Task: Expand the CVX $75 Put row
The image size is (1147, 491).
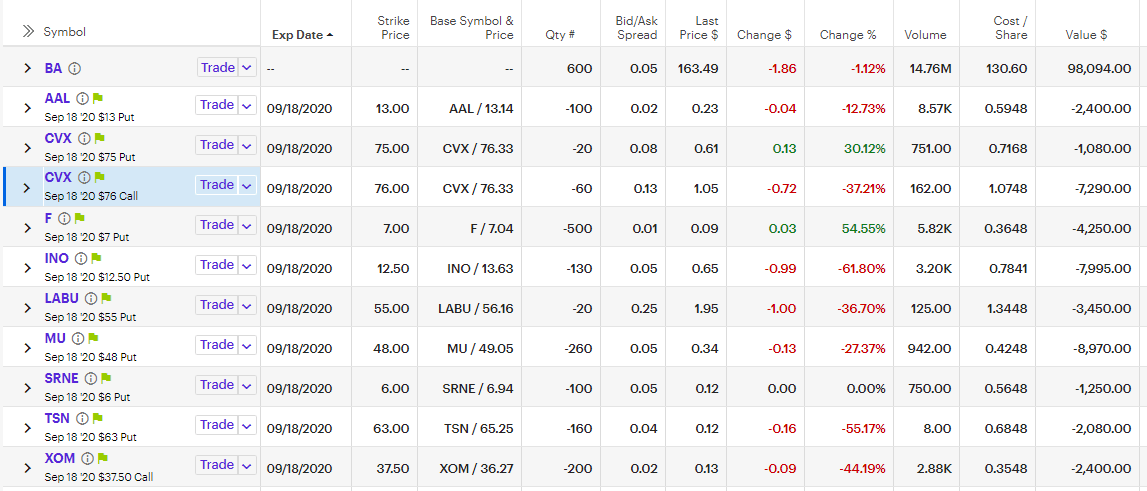Action: click(x=28, y=148)
